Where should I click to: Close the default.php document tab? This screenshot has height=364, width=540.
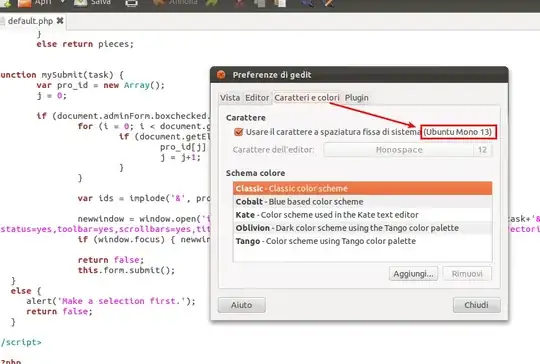click(60, 21)
